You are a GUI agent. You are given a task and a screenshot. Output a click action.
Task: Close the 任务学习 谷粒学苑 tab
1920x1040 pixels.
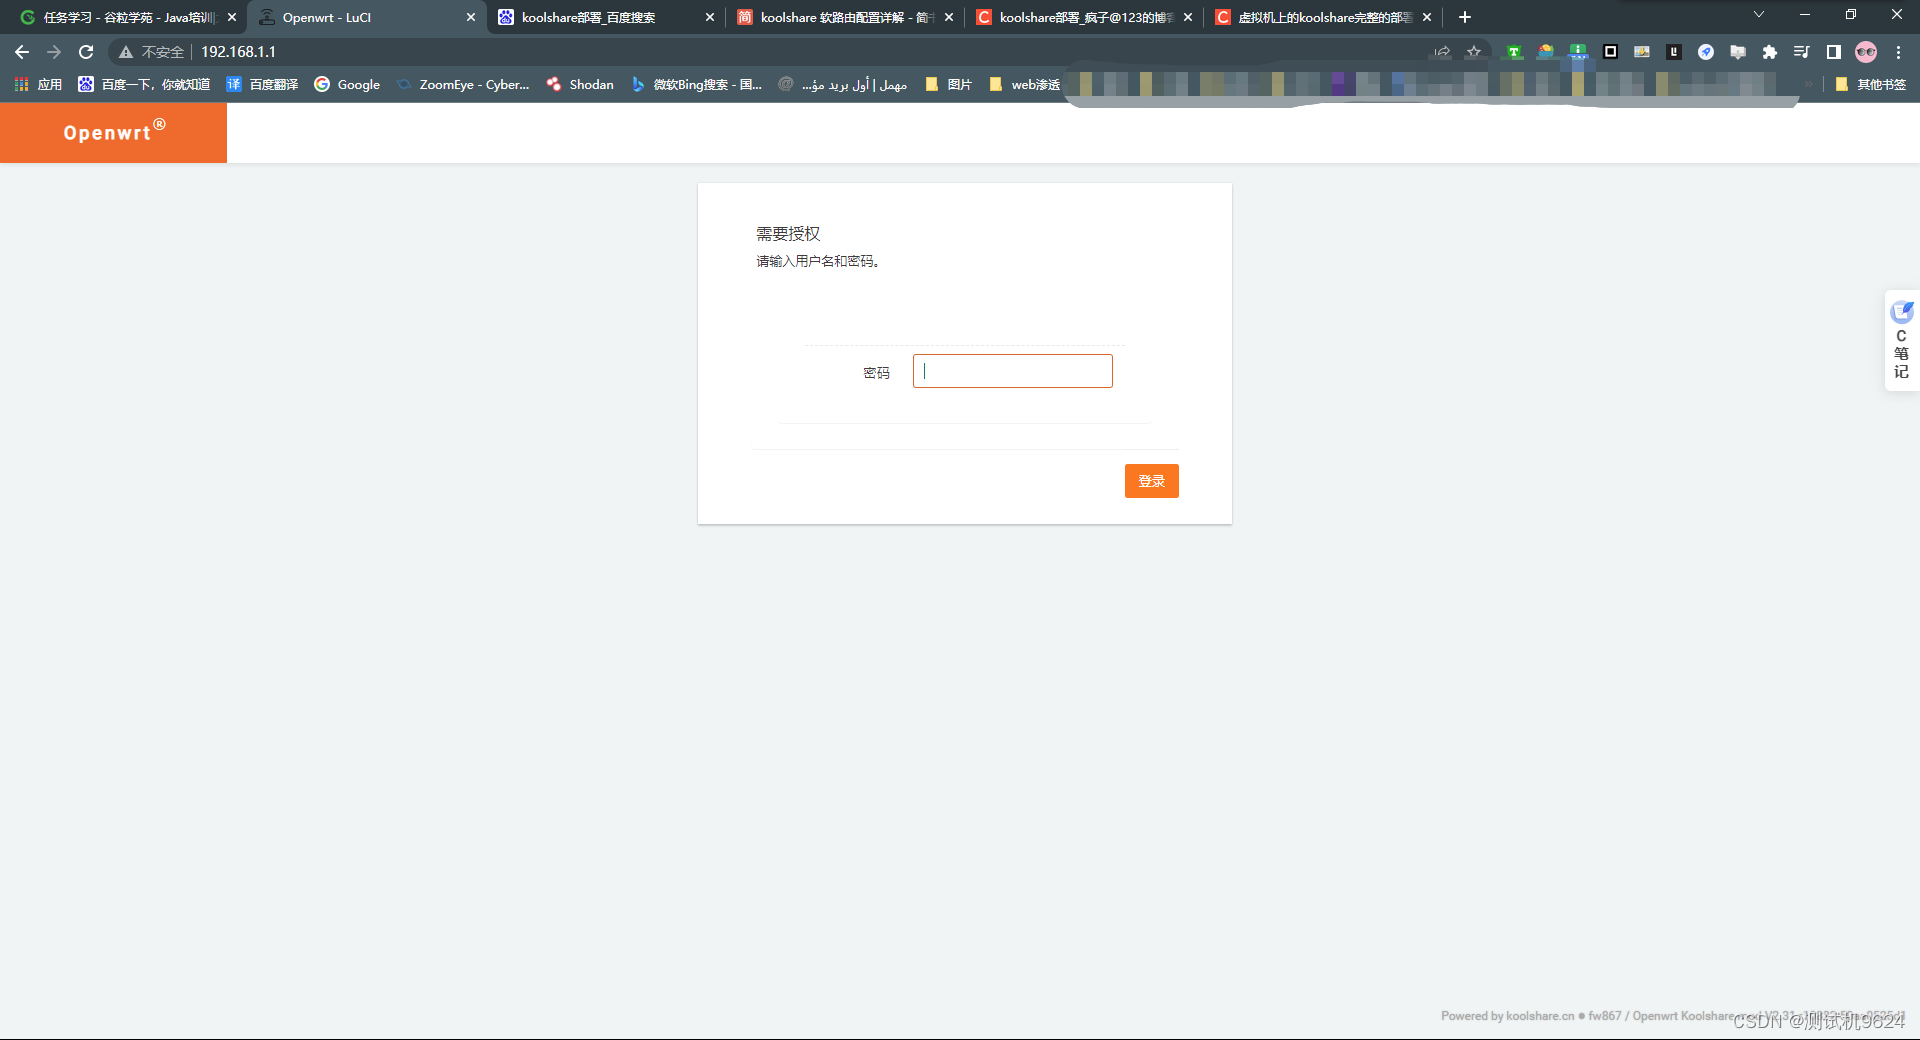232,17
